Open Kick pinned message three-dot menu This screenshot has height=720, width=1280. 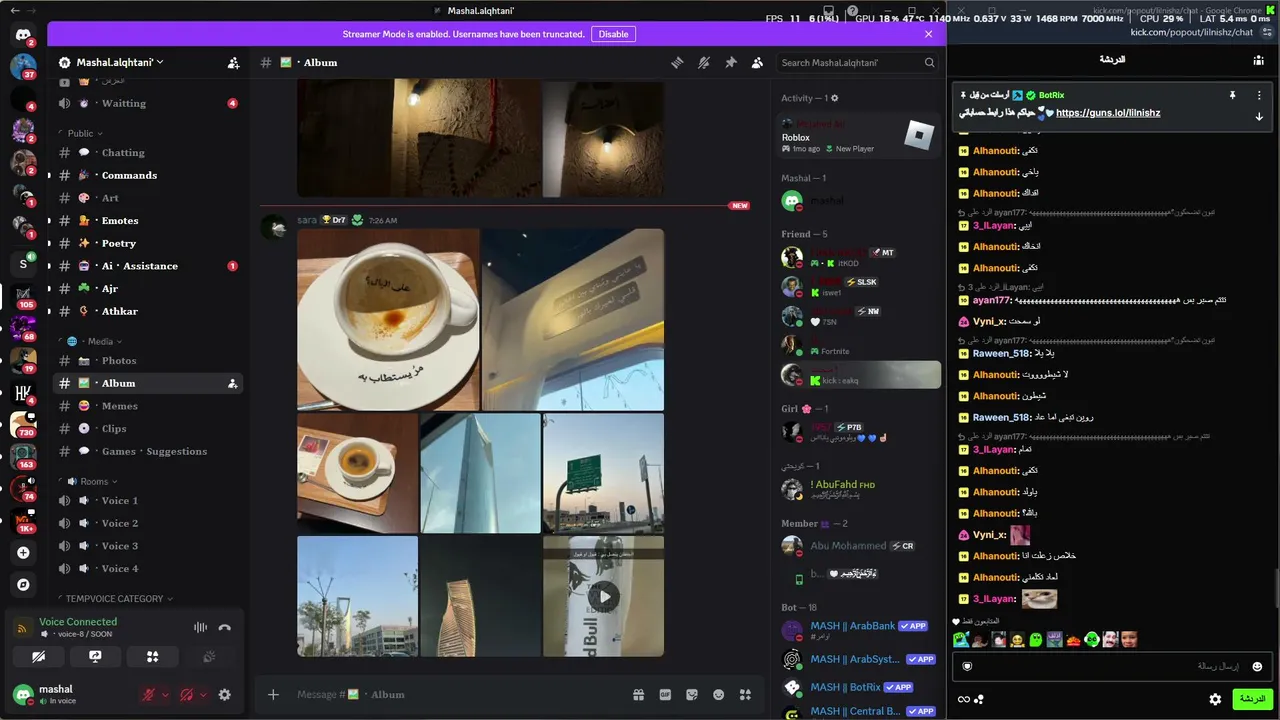tap(1259, 95)
